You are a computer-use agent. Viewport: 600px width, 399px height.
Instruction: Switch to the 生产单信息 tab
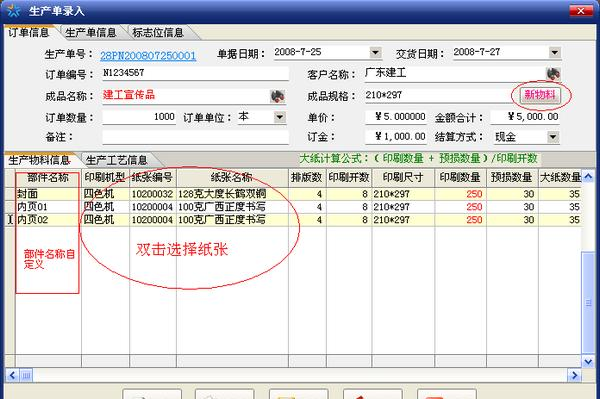91,33
